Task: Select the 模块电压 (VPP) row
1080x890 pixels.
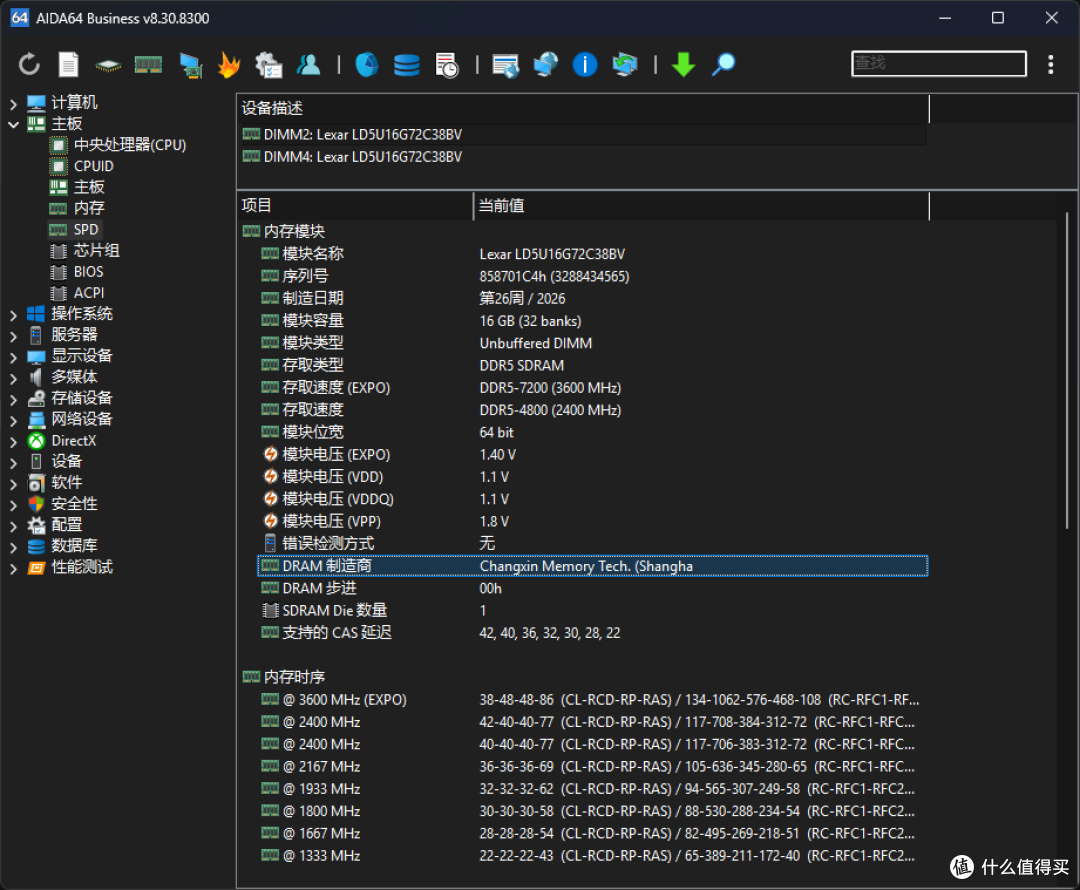Action: [x=592, y=521]
